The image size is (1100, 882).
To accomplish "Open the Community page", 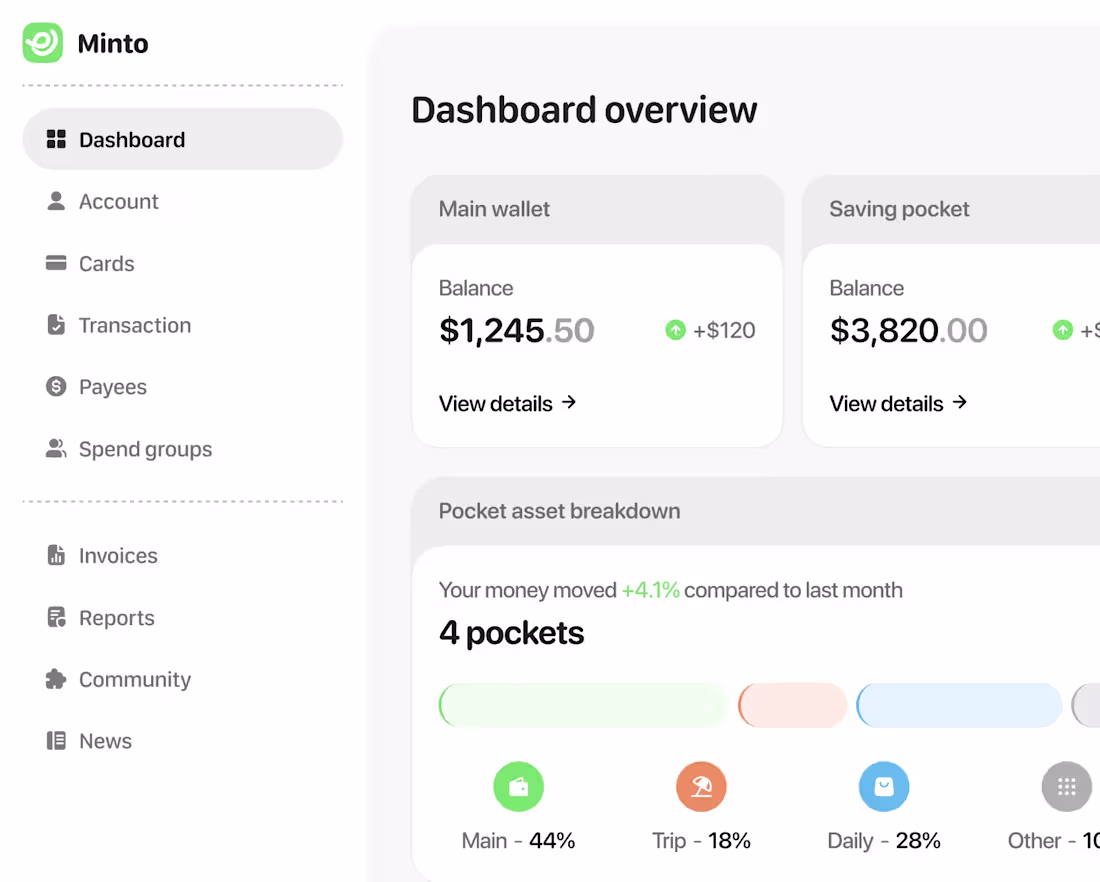I will pyautogui.click(x=182, y=679).
